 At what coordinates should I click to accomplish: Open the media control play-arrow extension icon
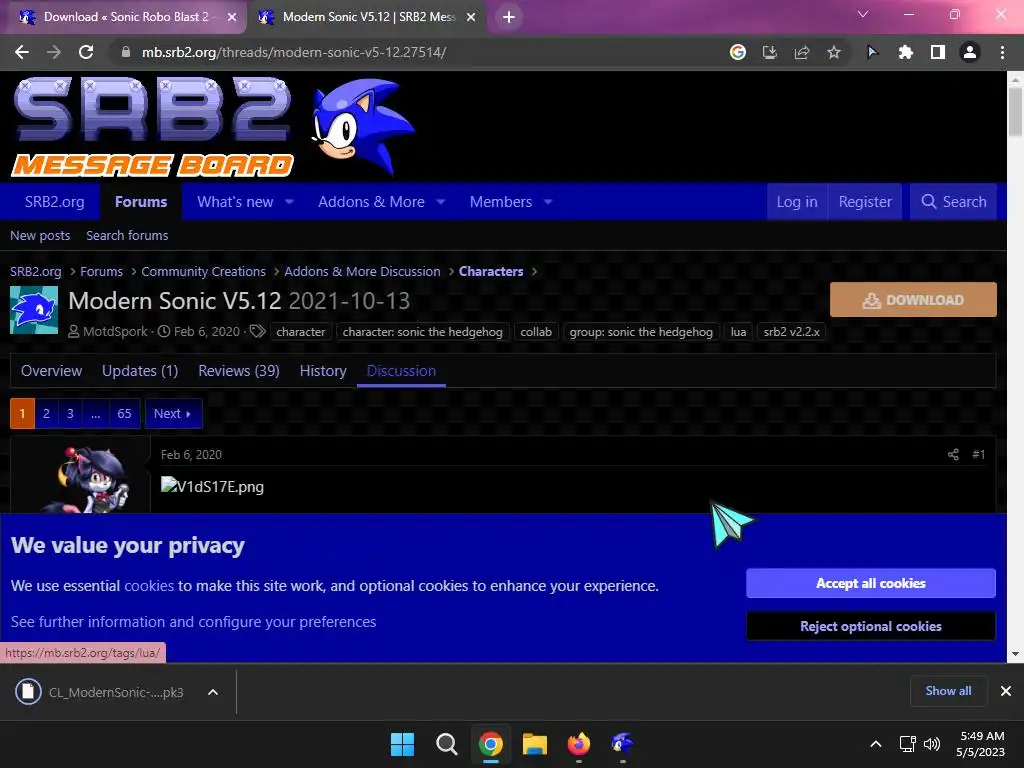click(x=872, y=52)
